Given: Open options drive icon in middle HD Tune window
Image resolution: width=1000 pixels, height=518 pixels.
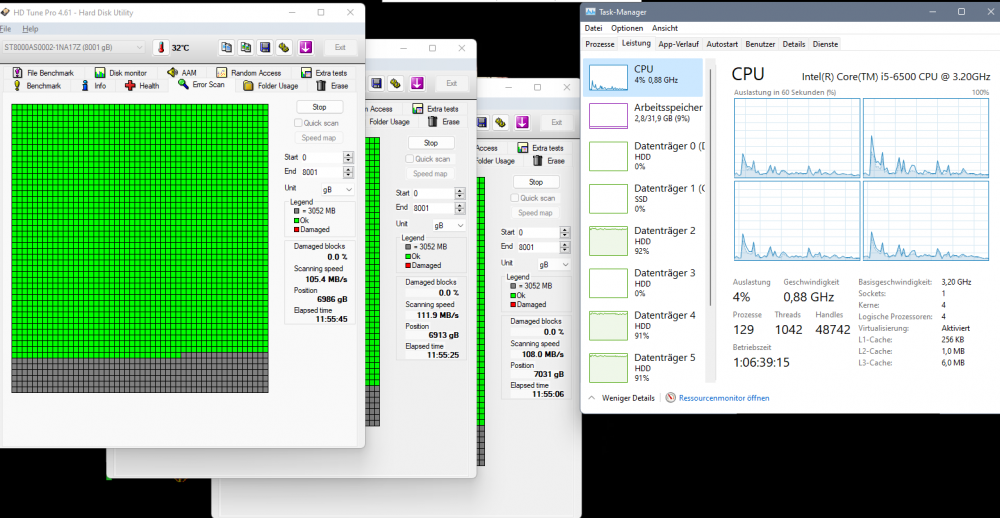Looking at the screenshot, I should [x=395, y=84].
